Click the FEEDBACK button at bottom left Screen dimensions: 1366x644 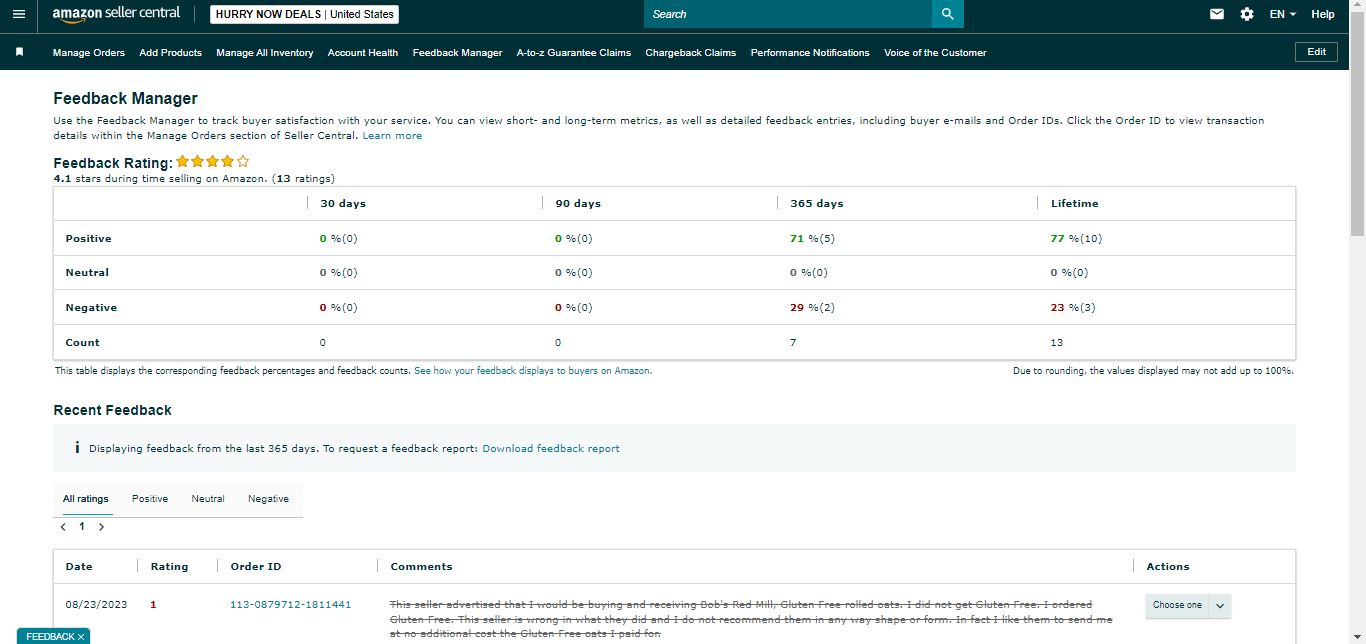click(x=50, y=636)
